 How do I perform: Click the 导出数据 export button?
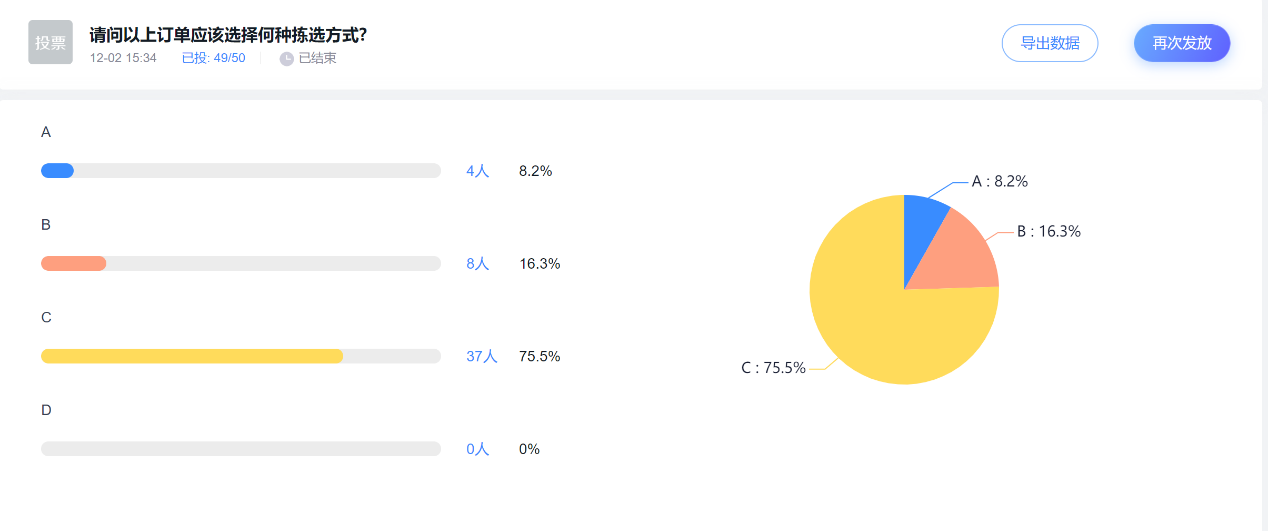coord(1049,43)
